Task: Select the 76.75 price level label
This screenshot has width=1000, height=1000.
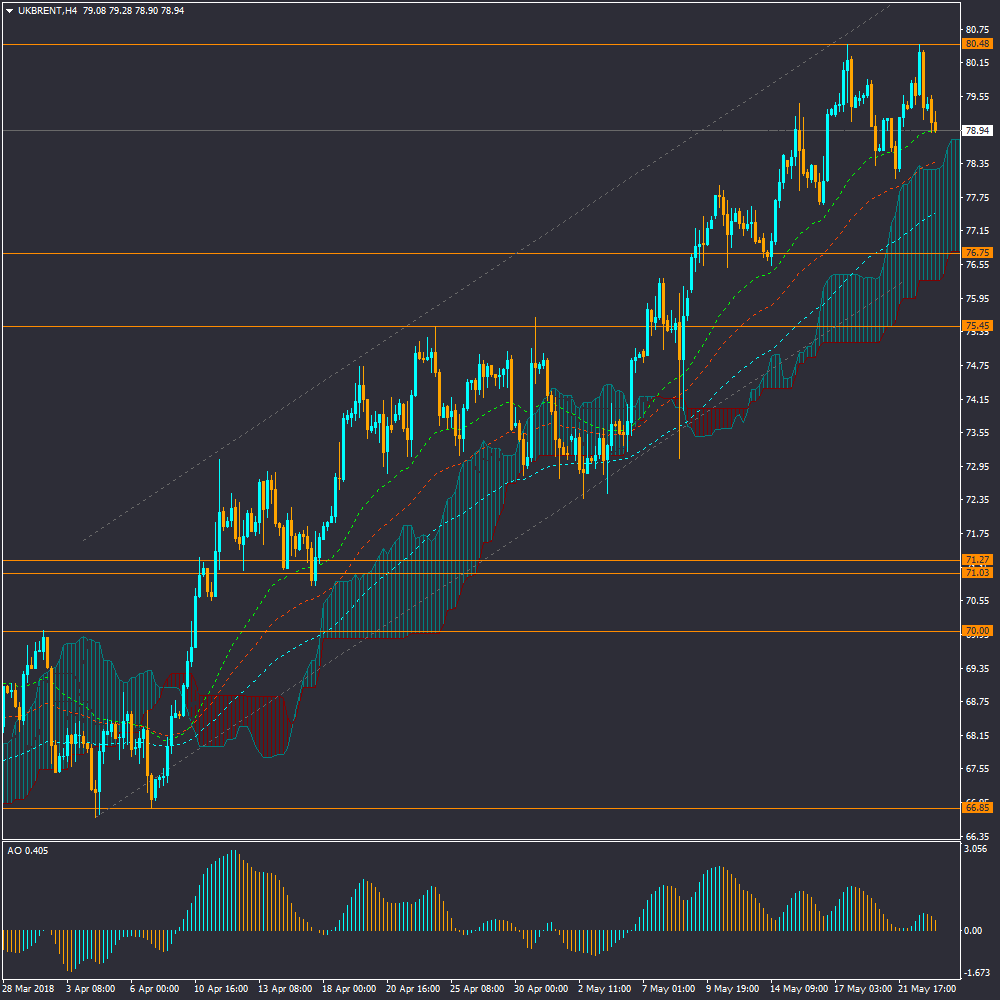Action: click(976, 253)
